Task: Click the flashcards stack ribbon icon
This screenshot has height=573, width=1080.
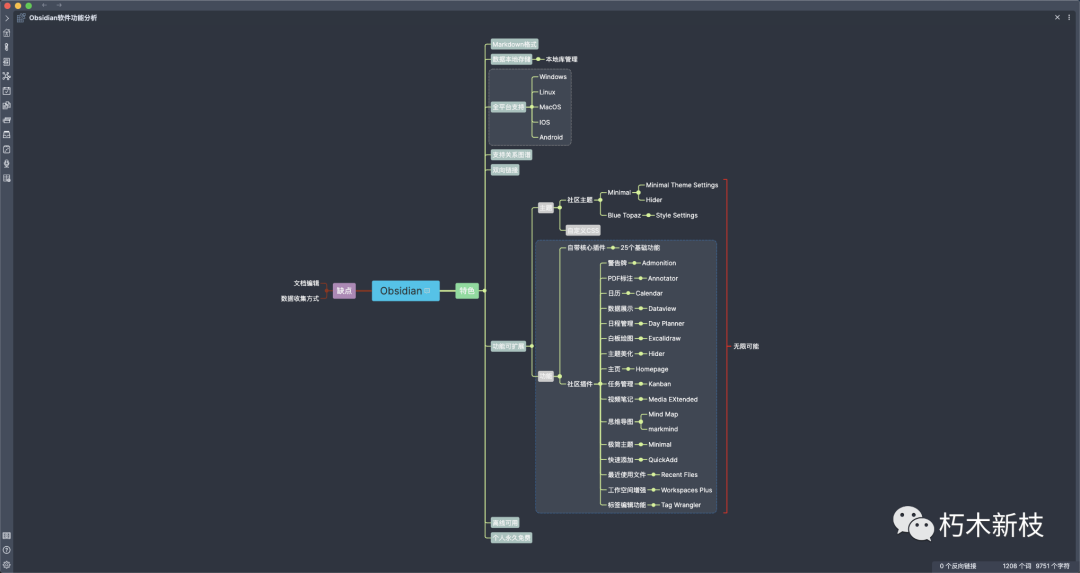Action: [7, 120]
